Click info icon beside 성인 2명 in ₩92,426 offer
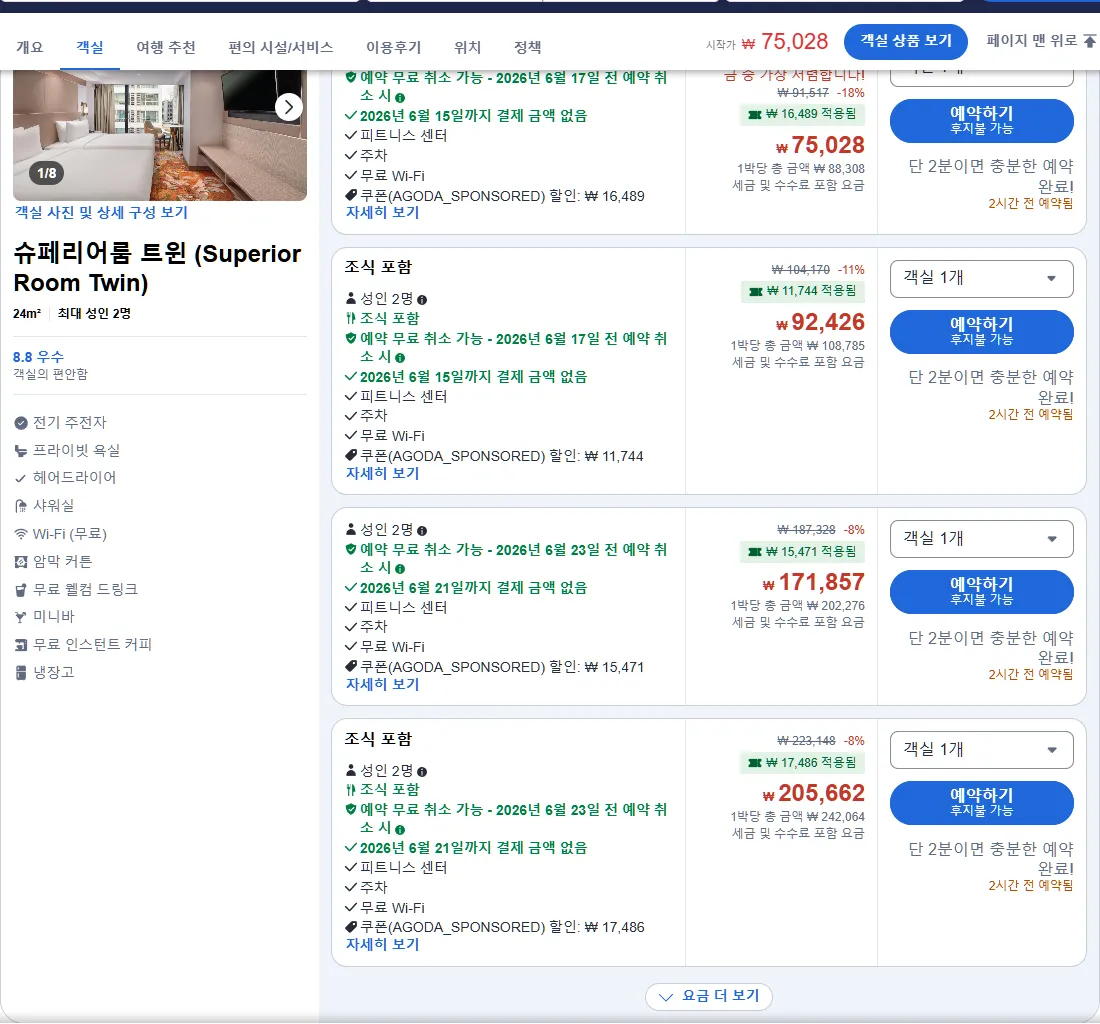This screenshot has height=1024, width=1100. click(x=422, y=299)
